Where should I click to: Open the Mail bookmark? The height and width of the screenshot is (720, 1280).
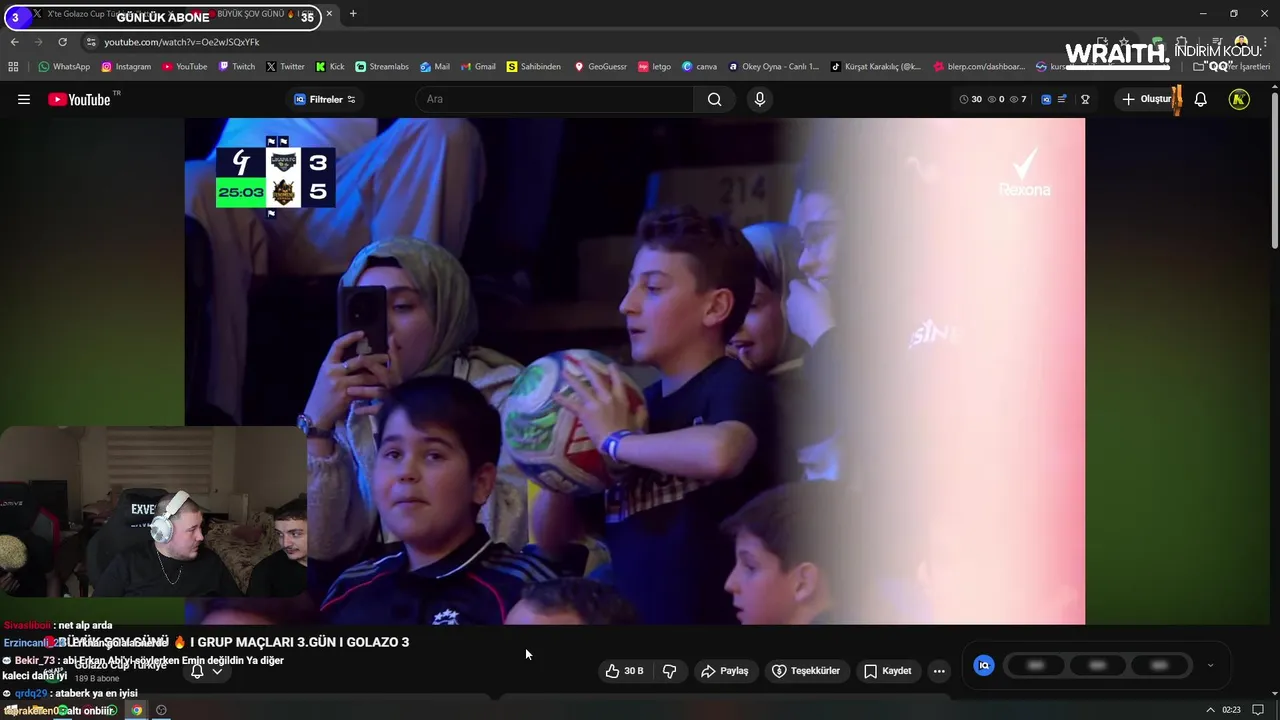click(435, 67)
